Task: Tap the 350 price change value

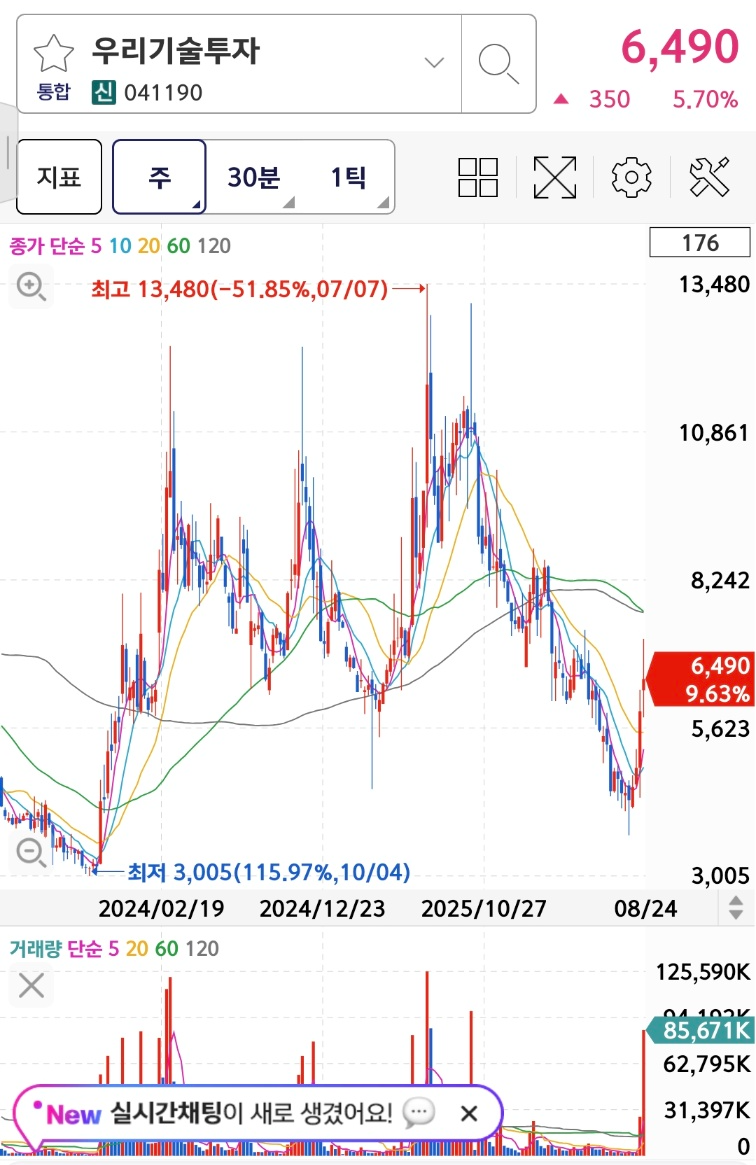Action: [x=609, y=100]
